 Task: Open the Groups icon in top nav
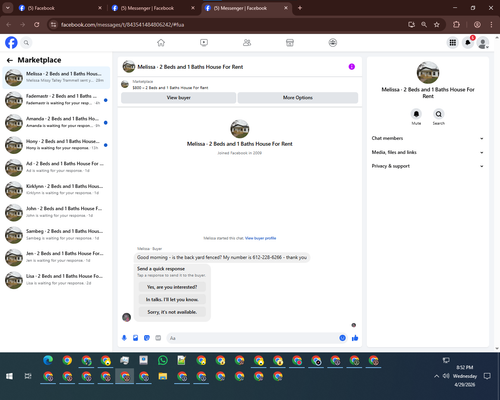coord(333,43)
